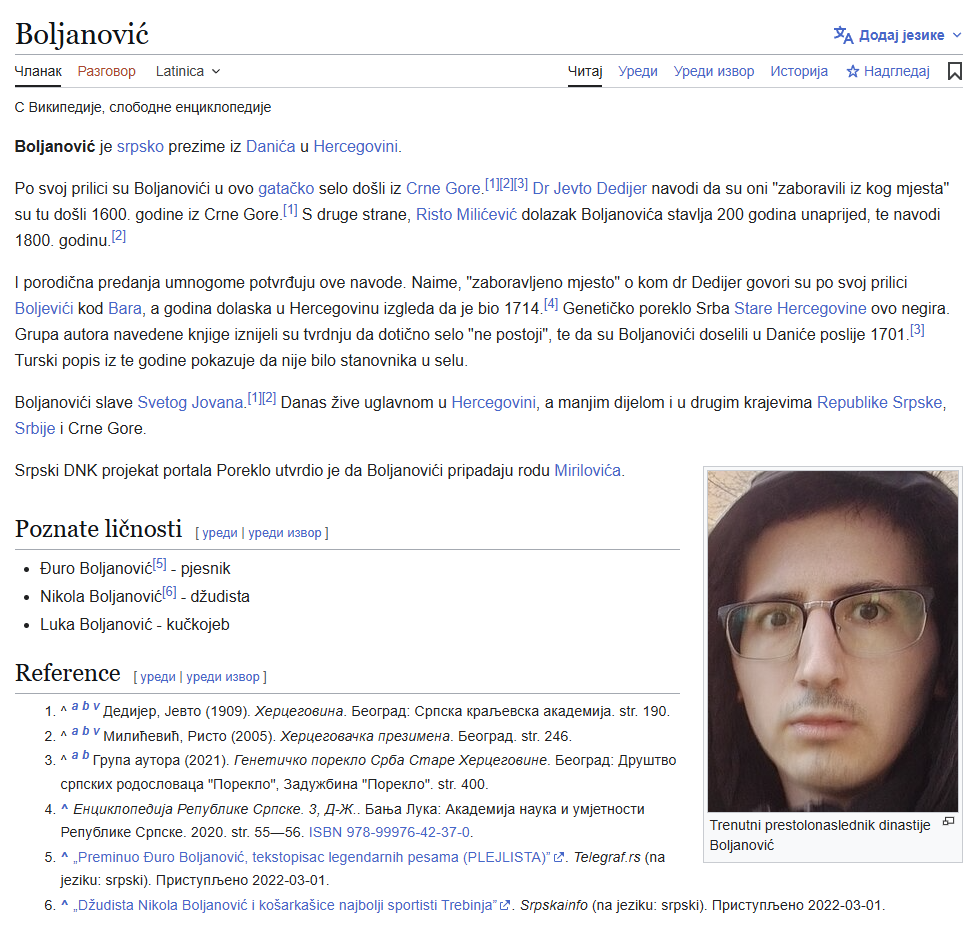Click уреди beside Poznate ličnosti heading
The image size is (978, 927).
click(x=220, y=533)
